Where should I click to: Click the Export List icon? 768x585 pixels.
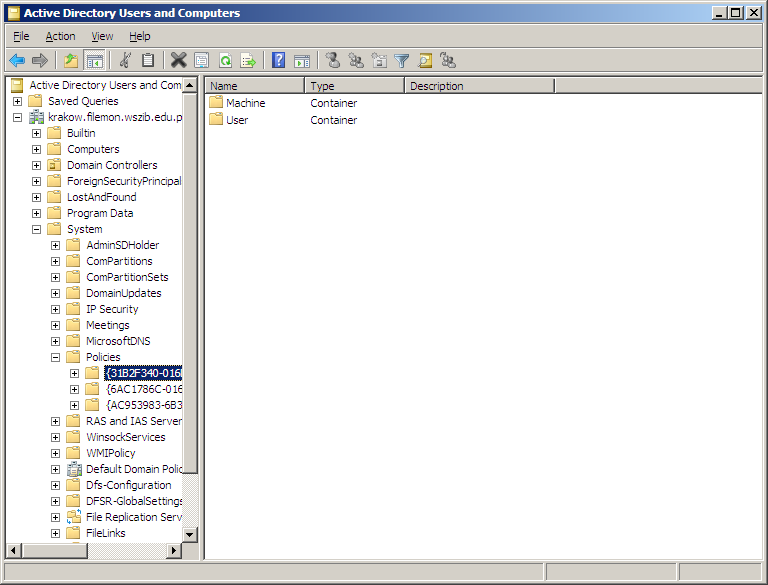[248, 61]
